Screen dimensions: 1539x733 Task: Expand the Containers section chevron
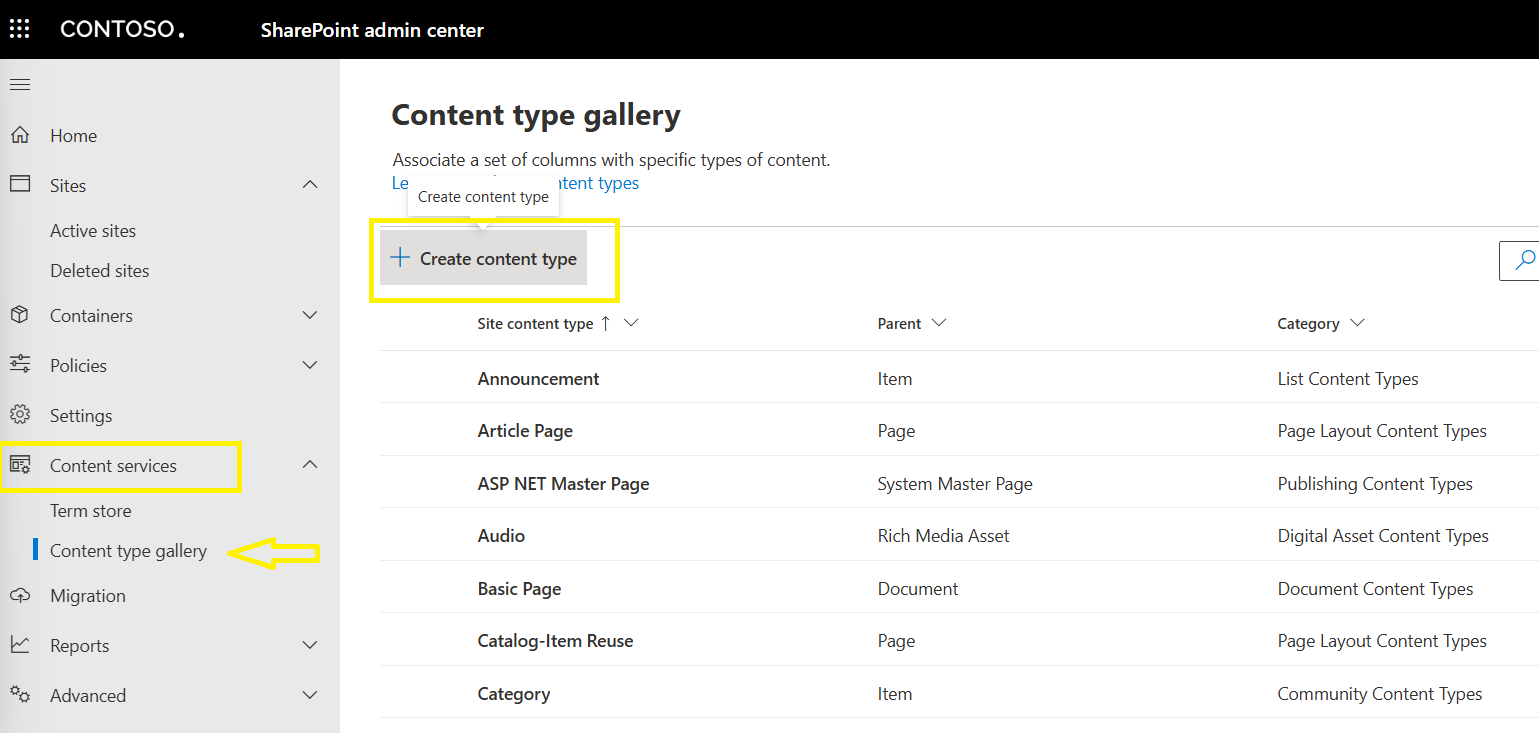coord(310,315)
